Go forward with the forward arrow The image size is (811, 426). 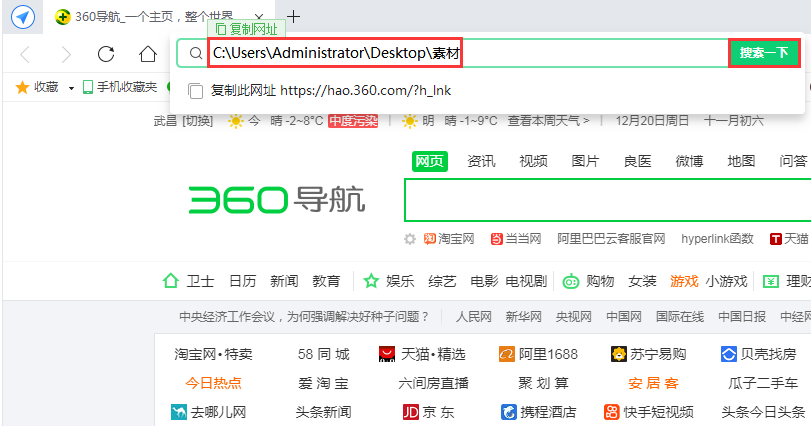(66, 54)
